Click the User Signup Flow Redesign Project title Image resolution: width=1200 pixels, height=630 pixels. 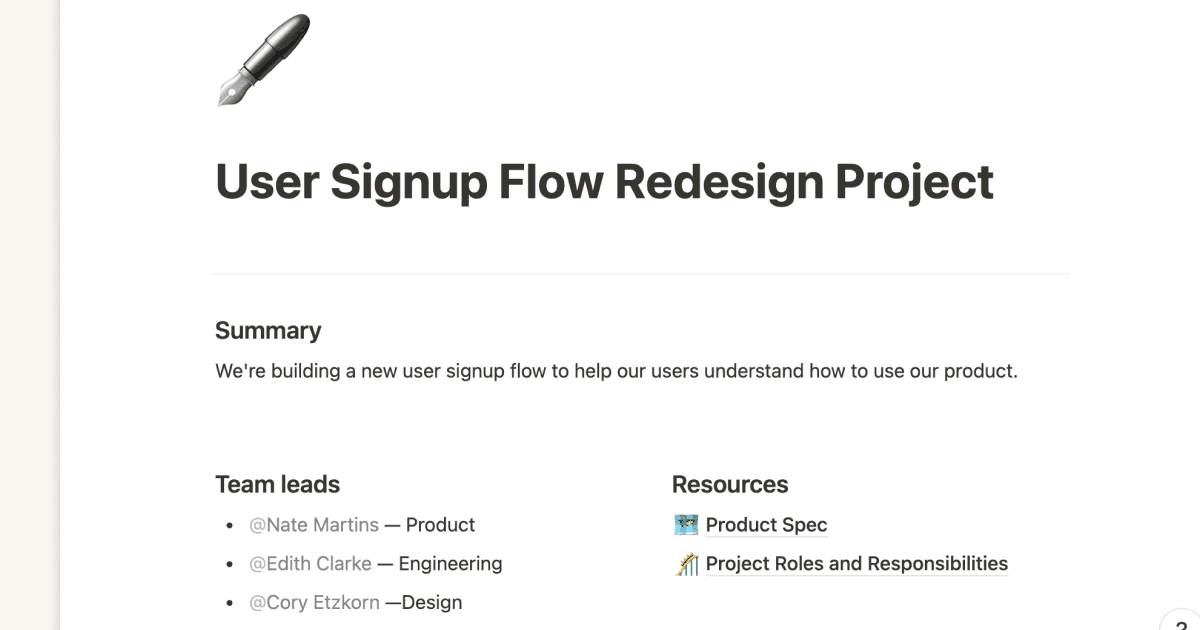click(x=604, y=182)
